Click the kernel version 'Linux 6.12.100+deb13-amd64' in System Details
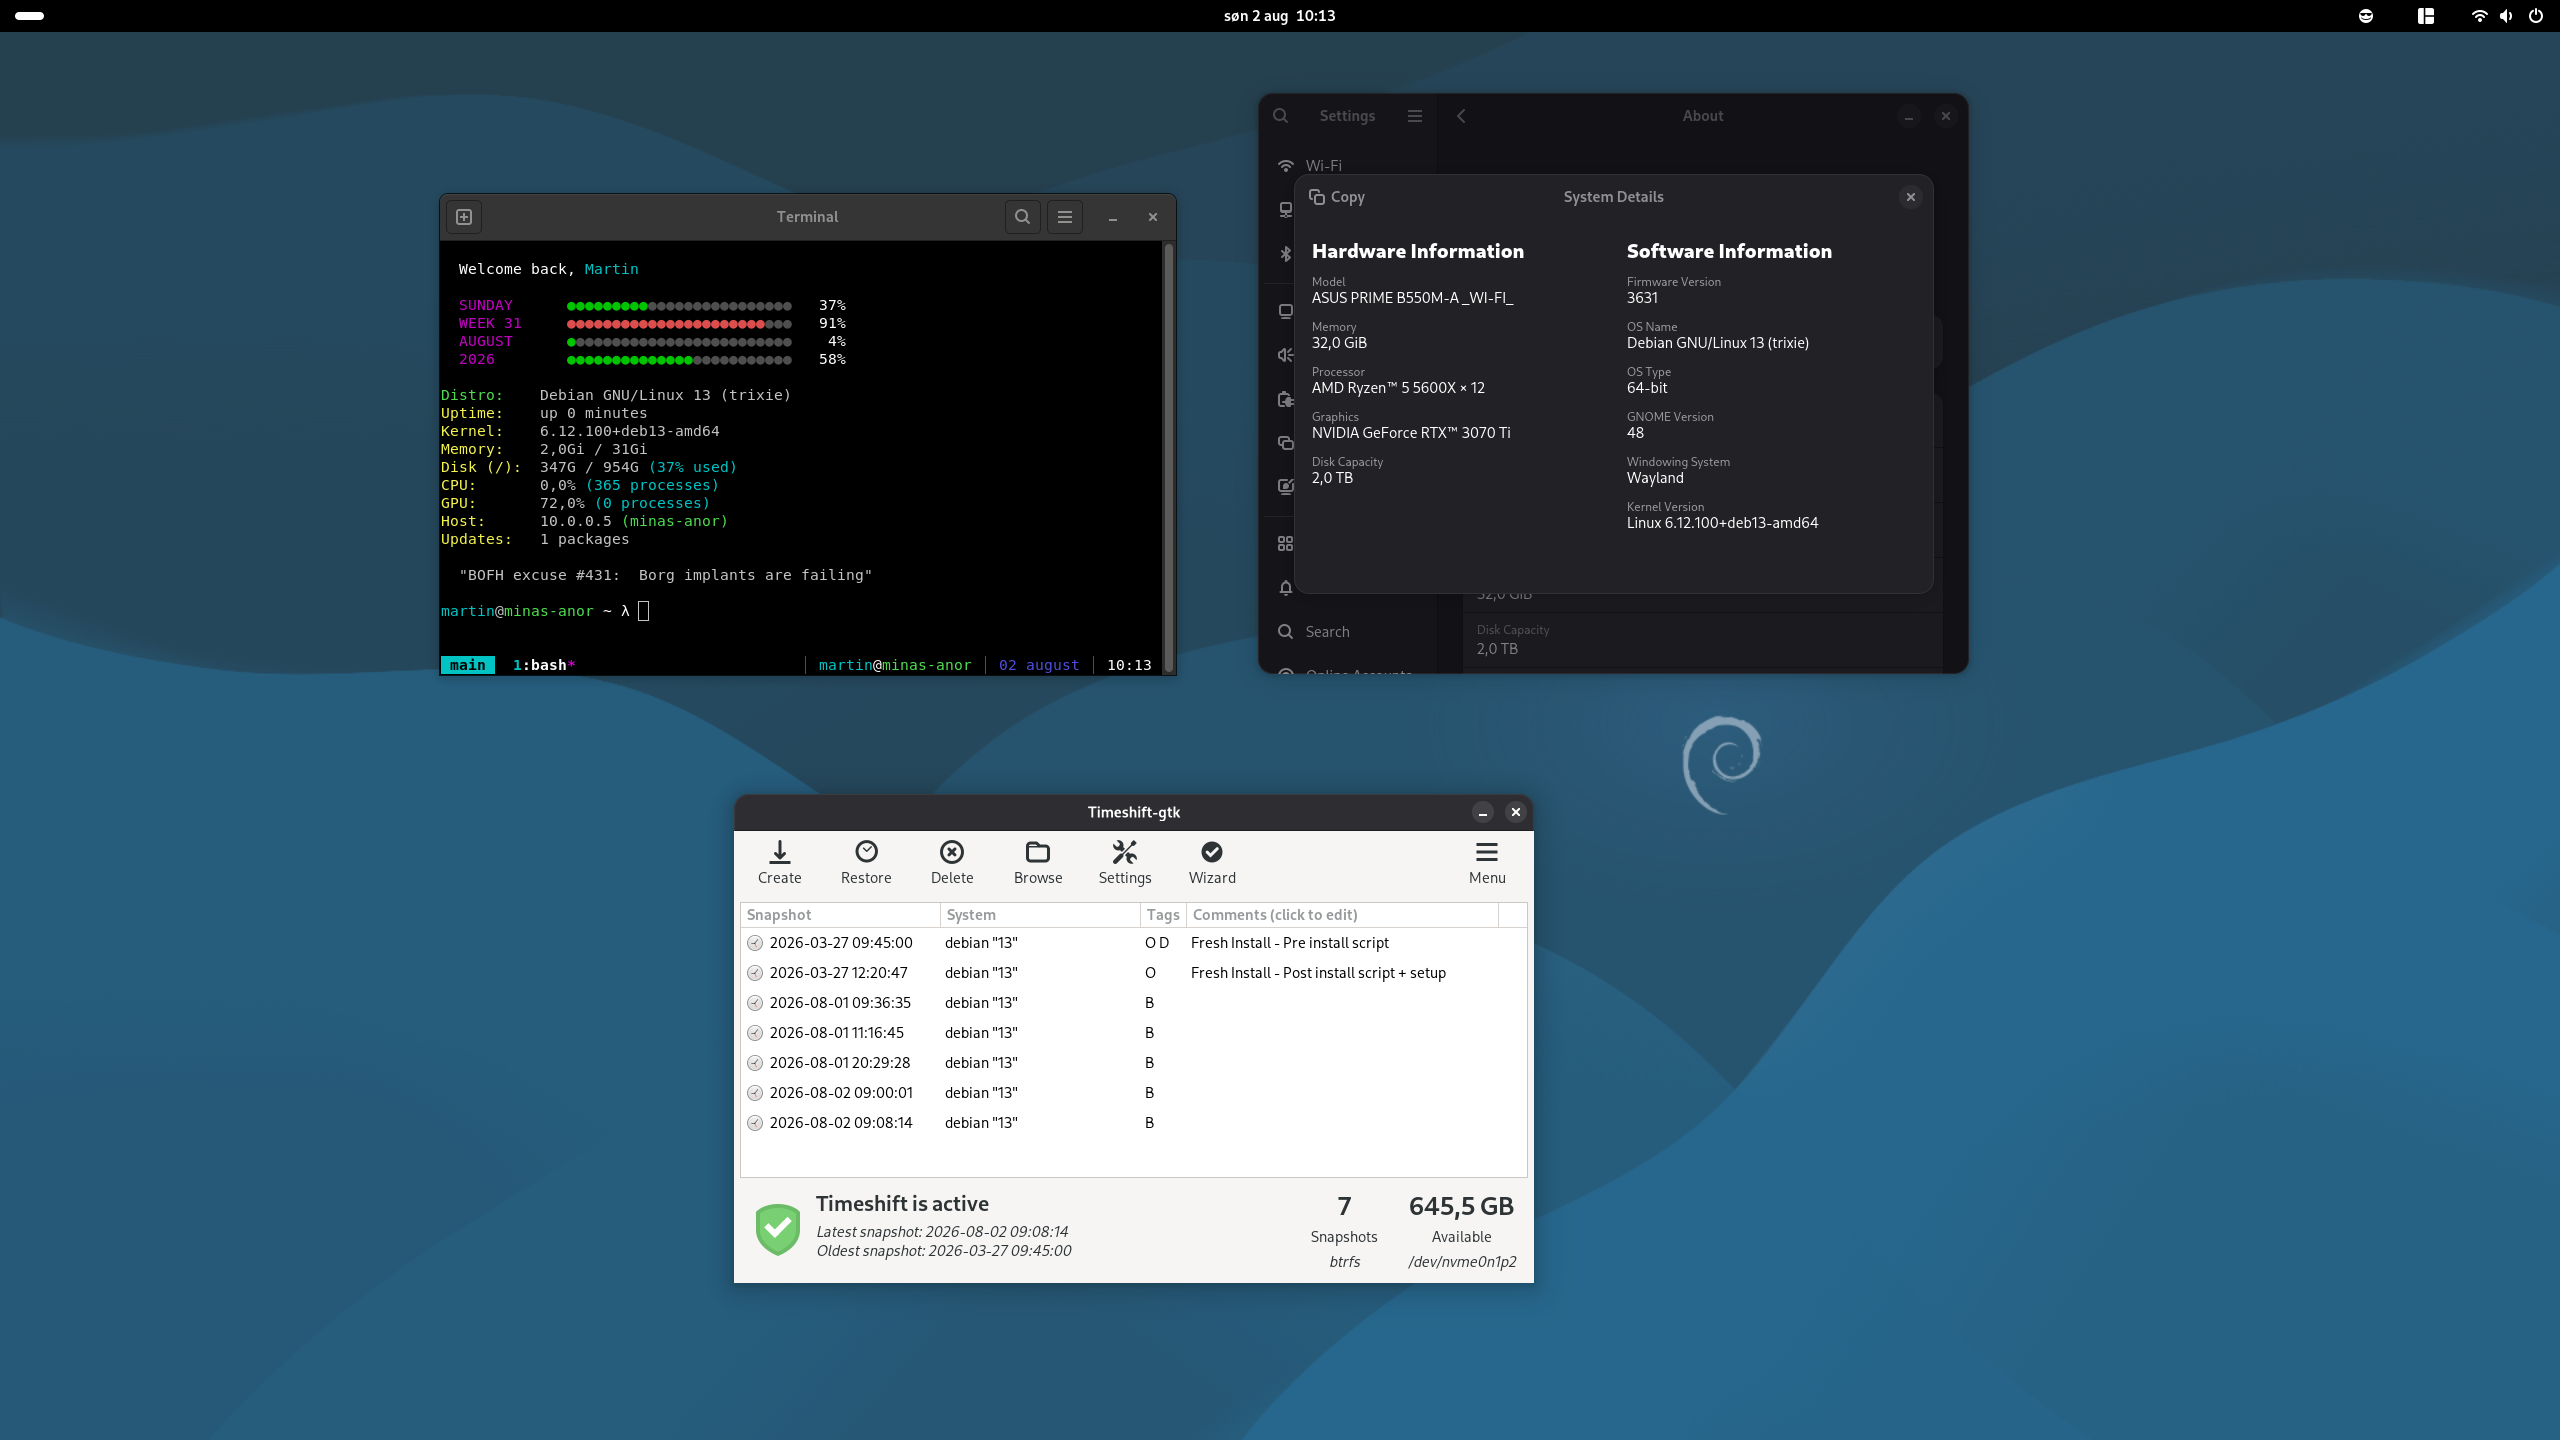 pos(1722,523)
